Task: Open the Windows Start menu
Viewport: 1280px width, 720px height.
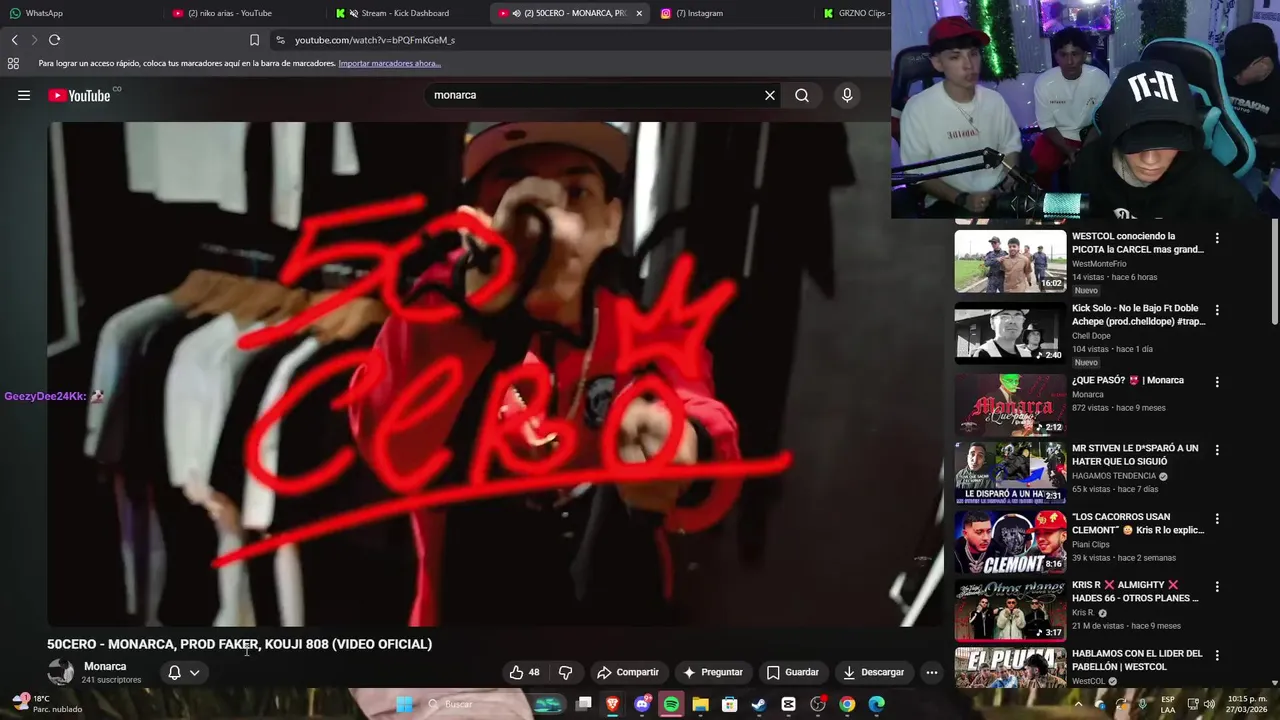Action: [x=404, y=704]
